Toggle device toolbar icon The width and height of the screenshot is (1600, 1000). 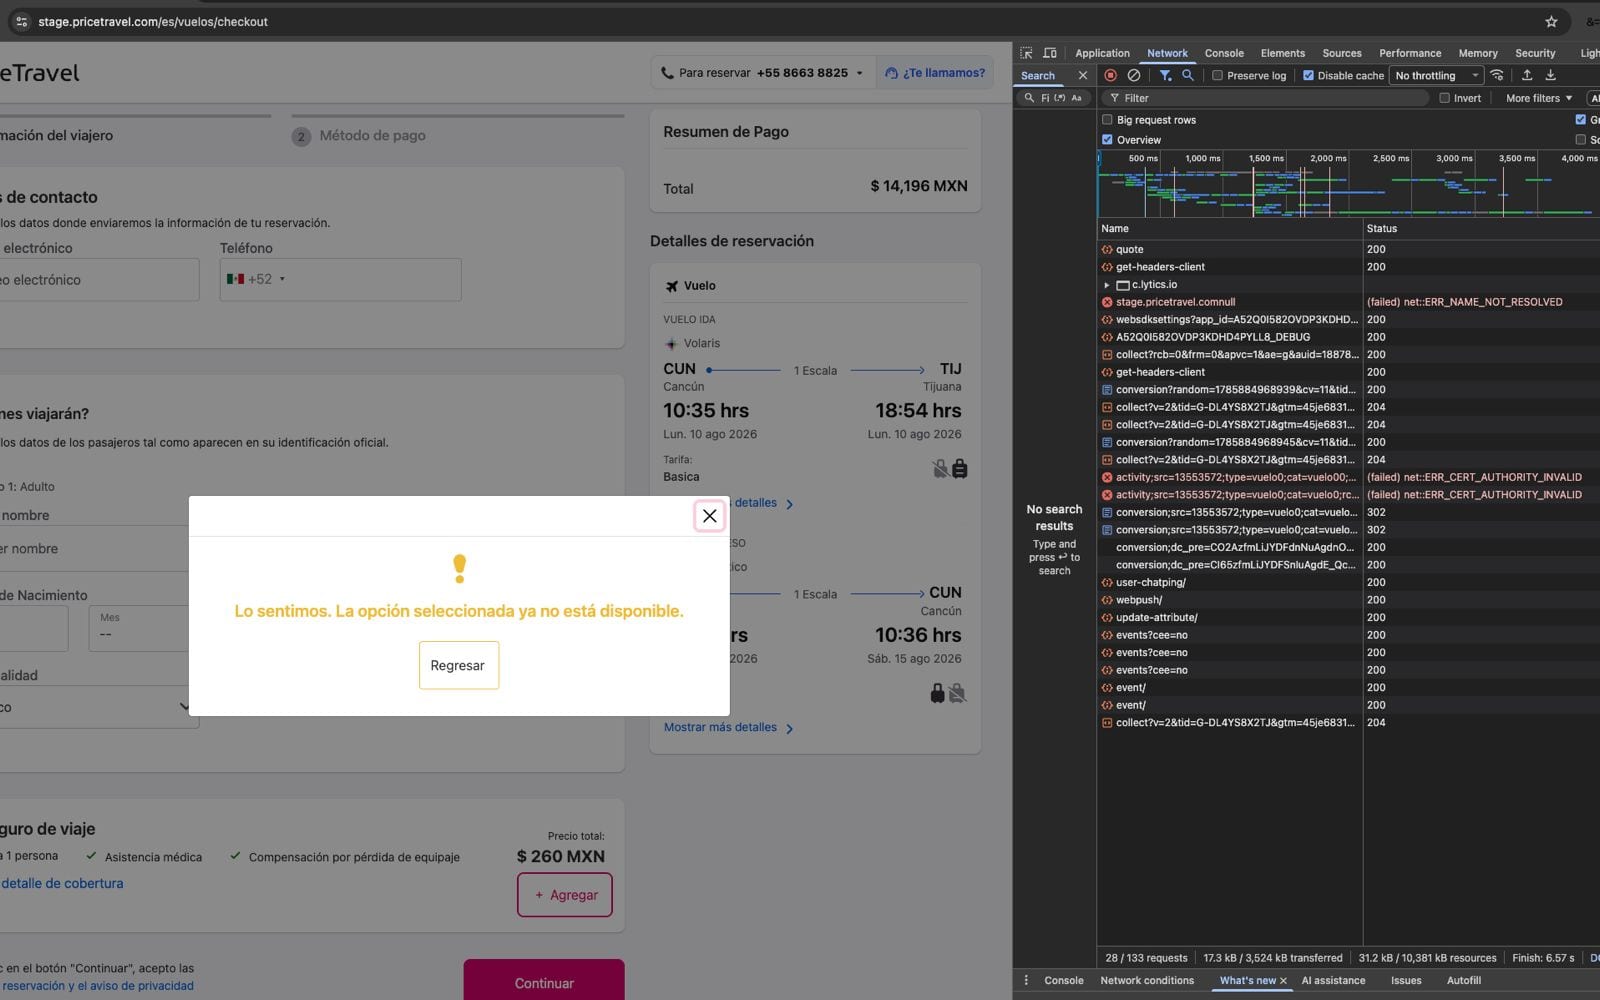pyautogui.click(x=1050, y=53)
